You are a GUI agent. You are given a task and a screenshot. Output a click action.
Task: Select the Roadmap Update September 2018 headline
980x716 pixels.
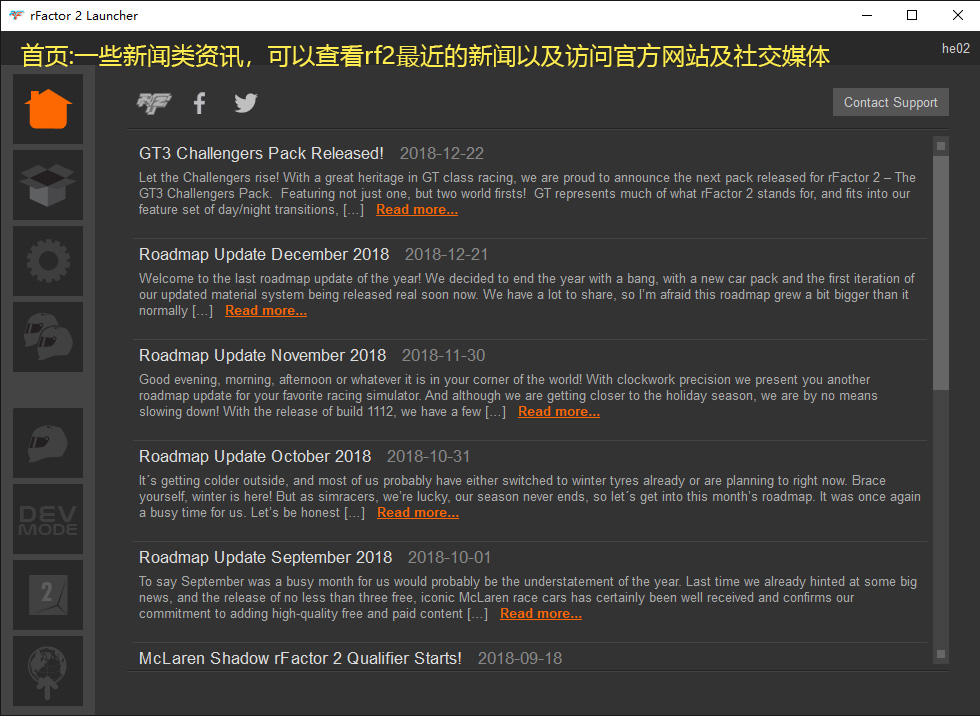[266, 557]
